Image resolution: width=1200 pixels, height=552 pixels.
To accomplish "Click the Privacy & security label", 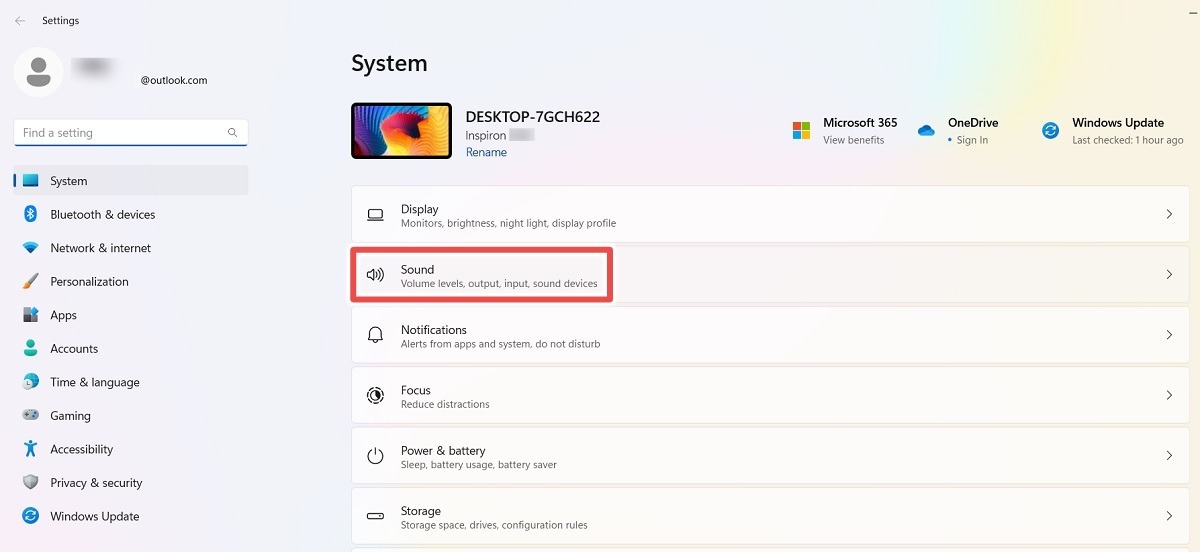I will tap(96, 482).
